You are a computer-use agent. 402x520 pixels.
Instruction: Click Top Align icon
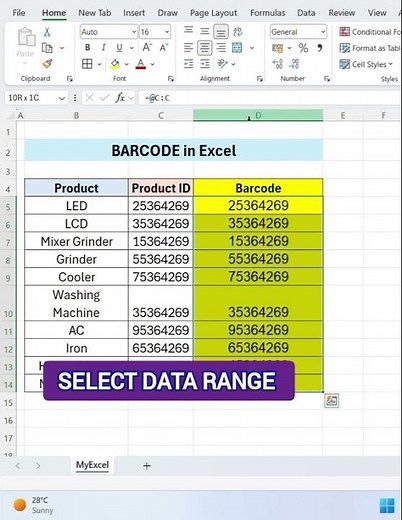[x=188, y=31]
